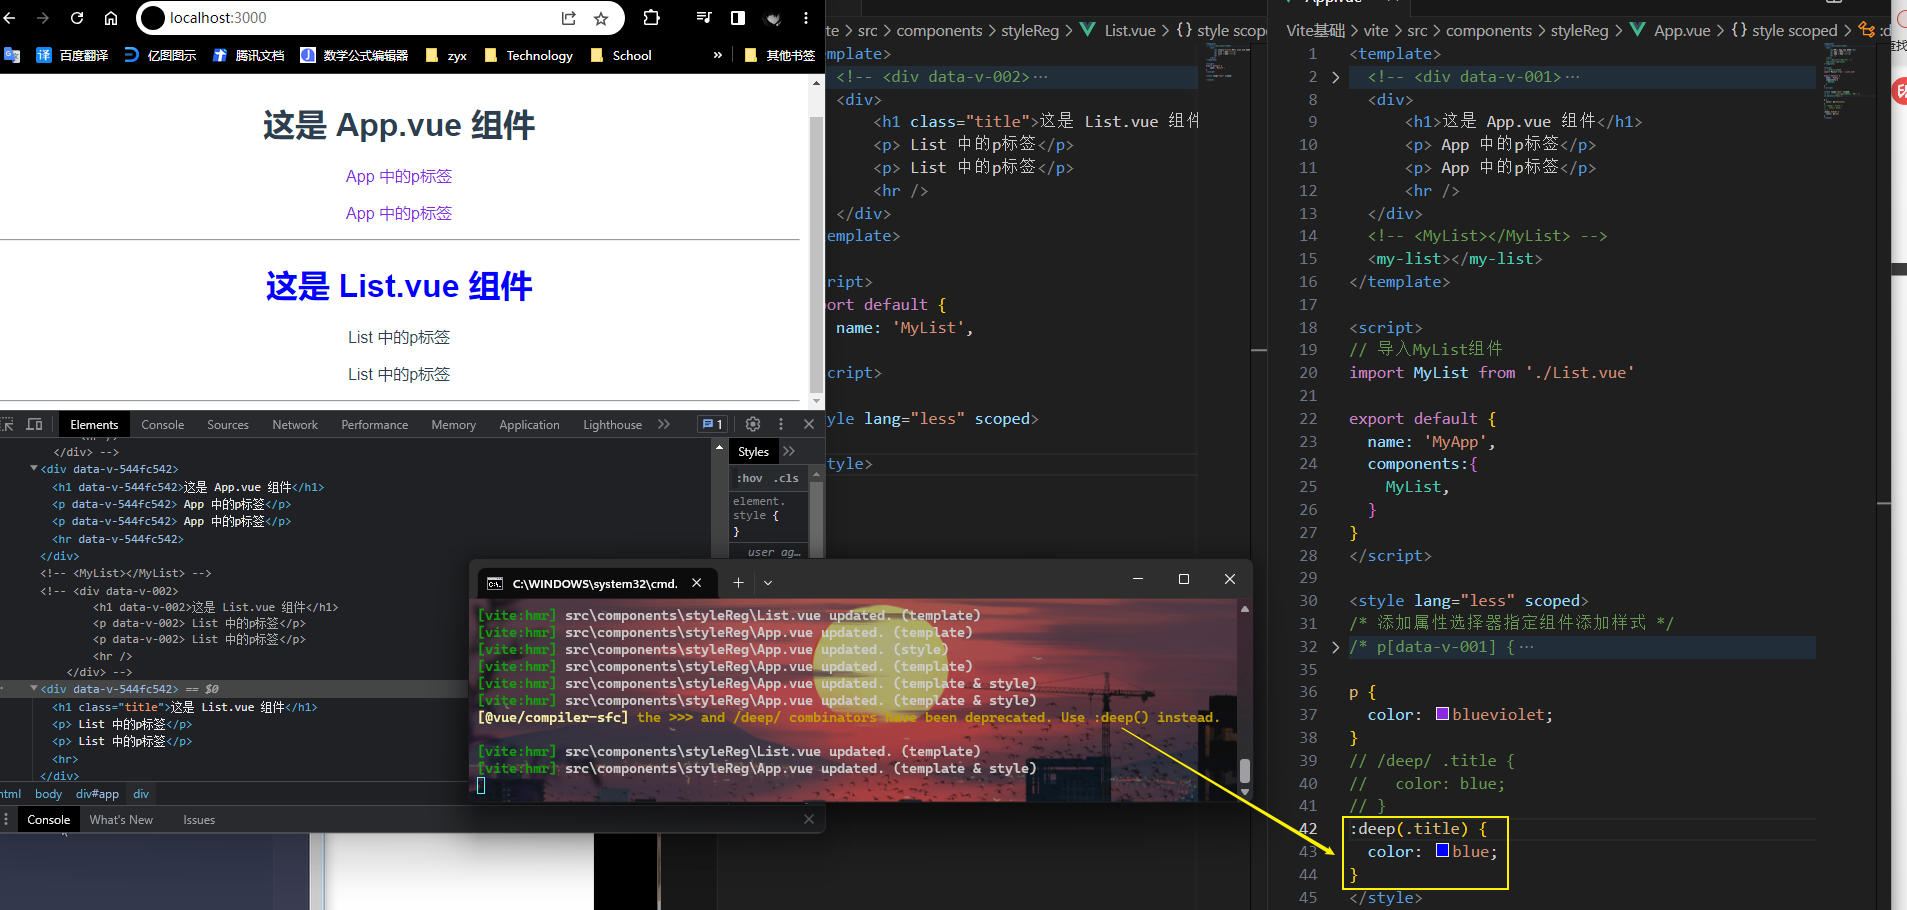
Task: Show more DevTools tabs
Action: (664, 424)
